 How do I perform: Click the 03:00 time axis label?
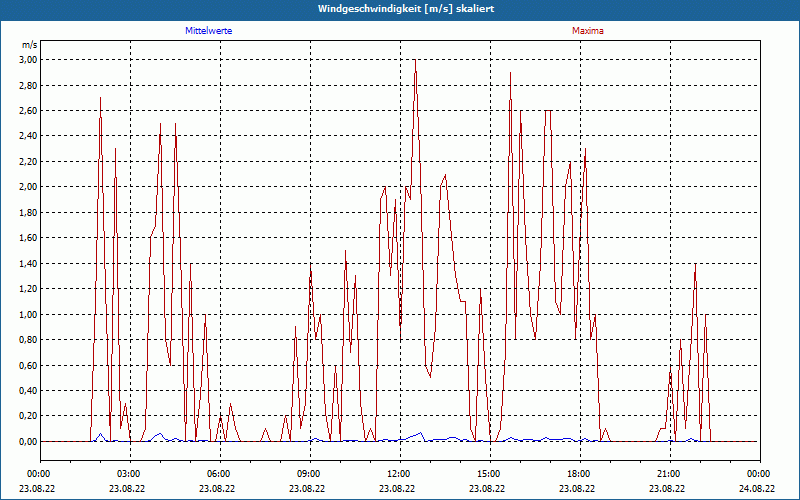(127, 474)
